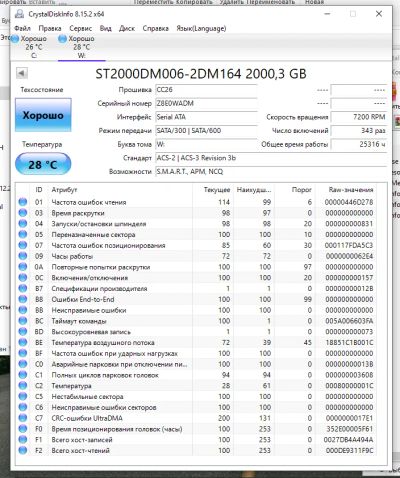Click the rotation speed field 7200 RPM
The height and width of the screenshot is (478, 400).
pyautogui.click(x=359, y=117)
